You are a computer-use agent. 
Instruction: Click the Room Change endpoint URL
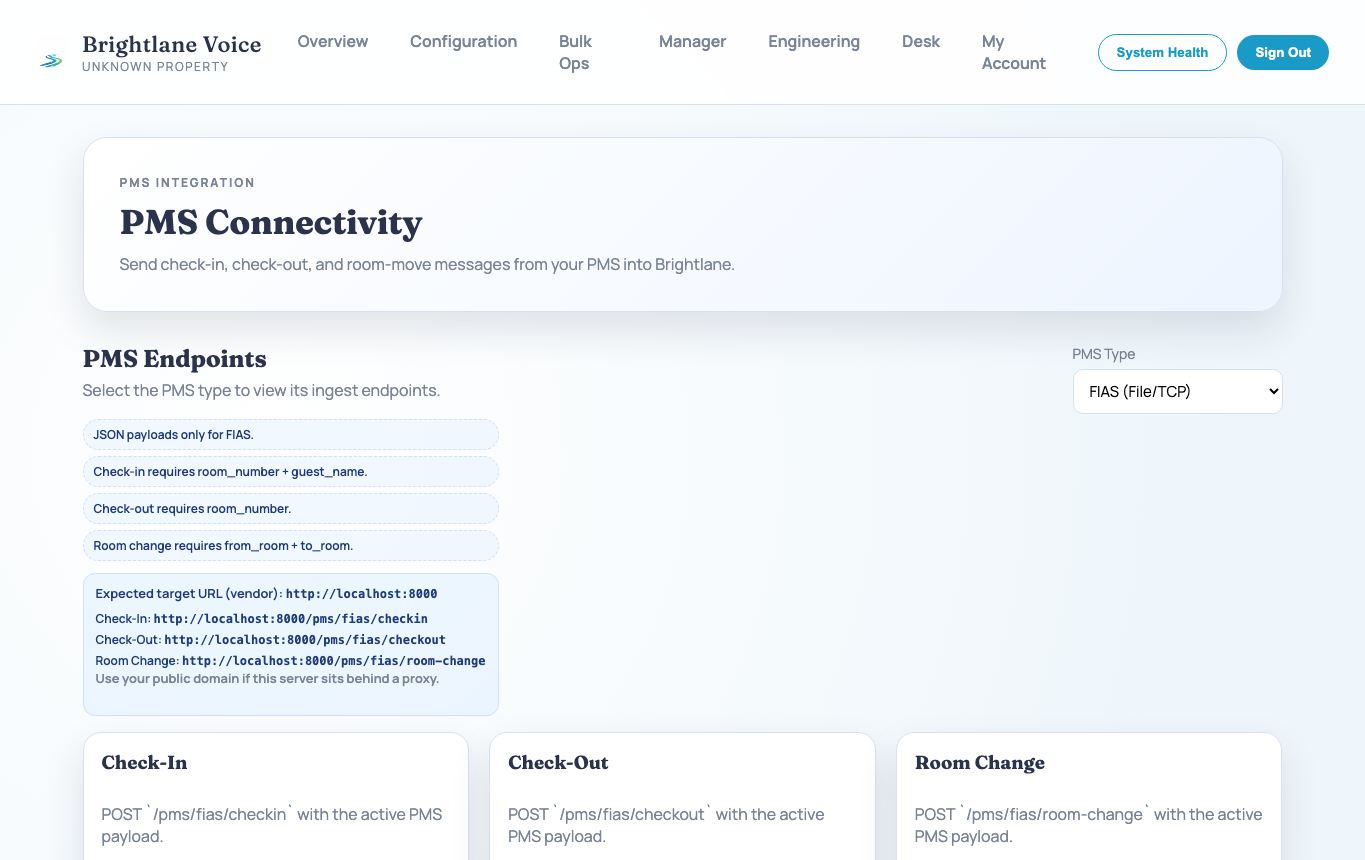pos(333,661)
